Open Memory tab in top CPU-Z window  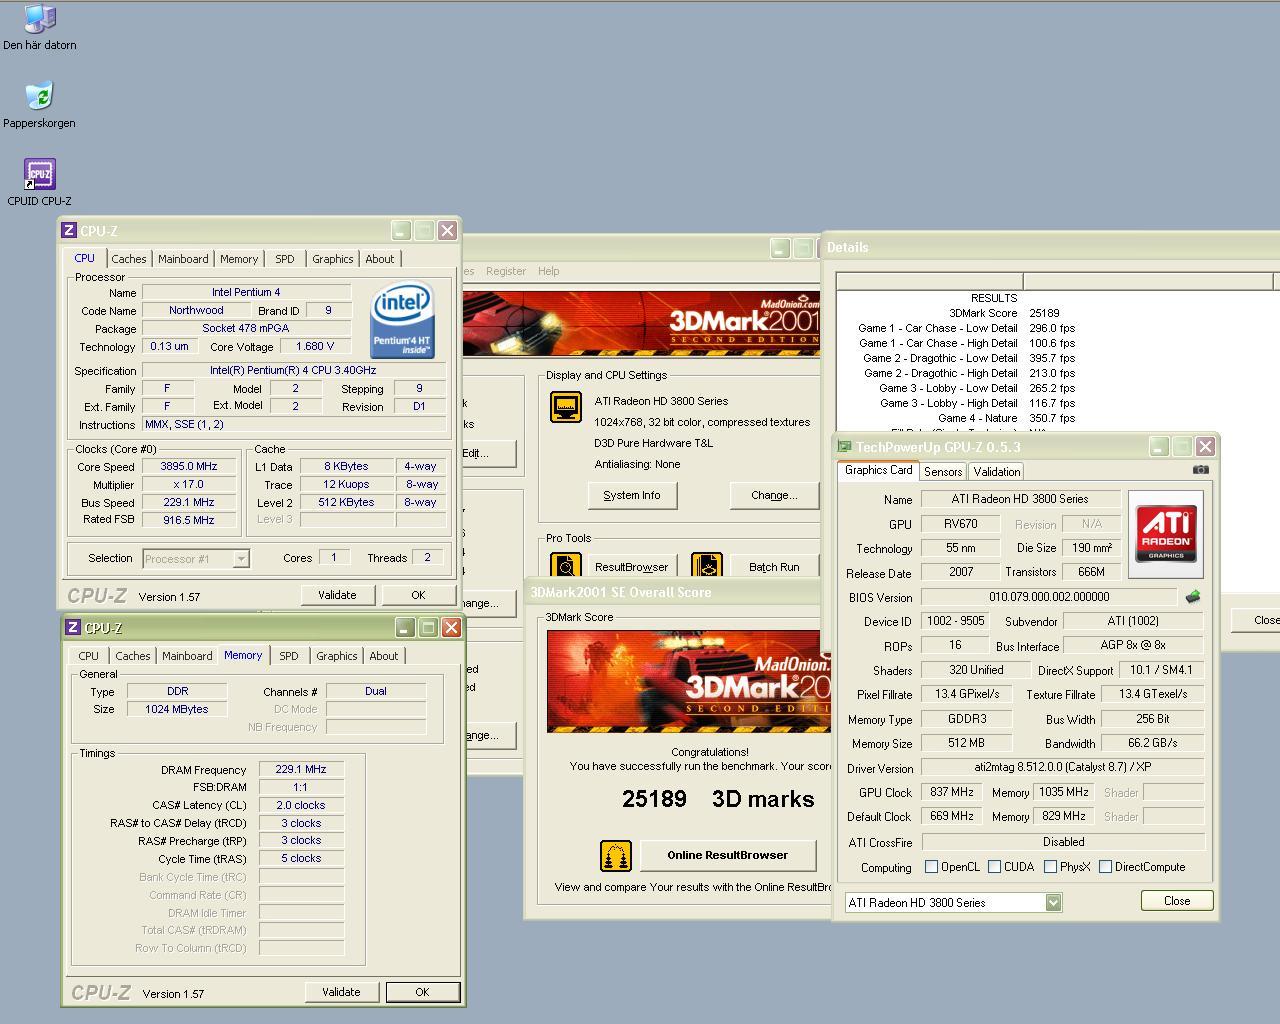point(239,259)
